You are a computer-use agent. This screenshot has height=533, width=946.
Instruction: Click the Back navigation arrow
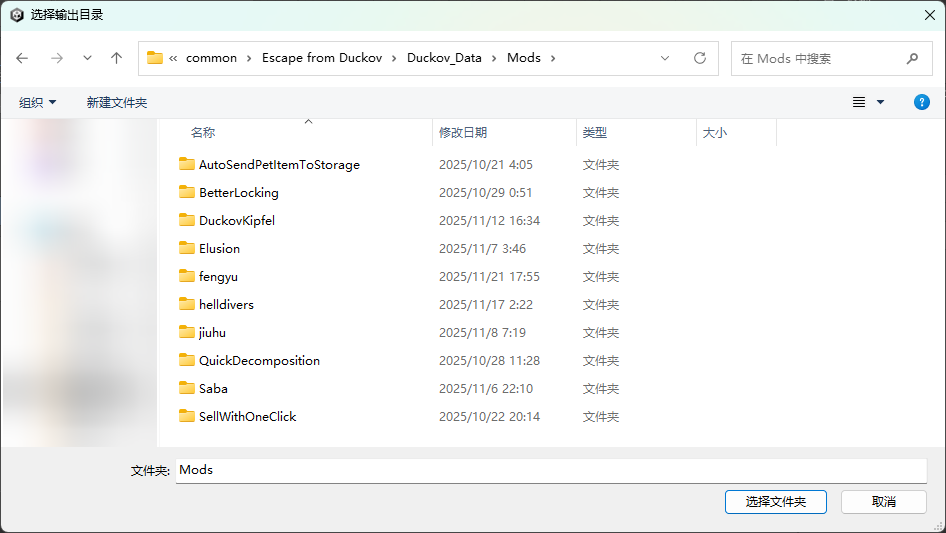point(23,58)
